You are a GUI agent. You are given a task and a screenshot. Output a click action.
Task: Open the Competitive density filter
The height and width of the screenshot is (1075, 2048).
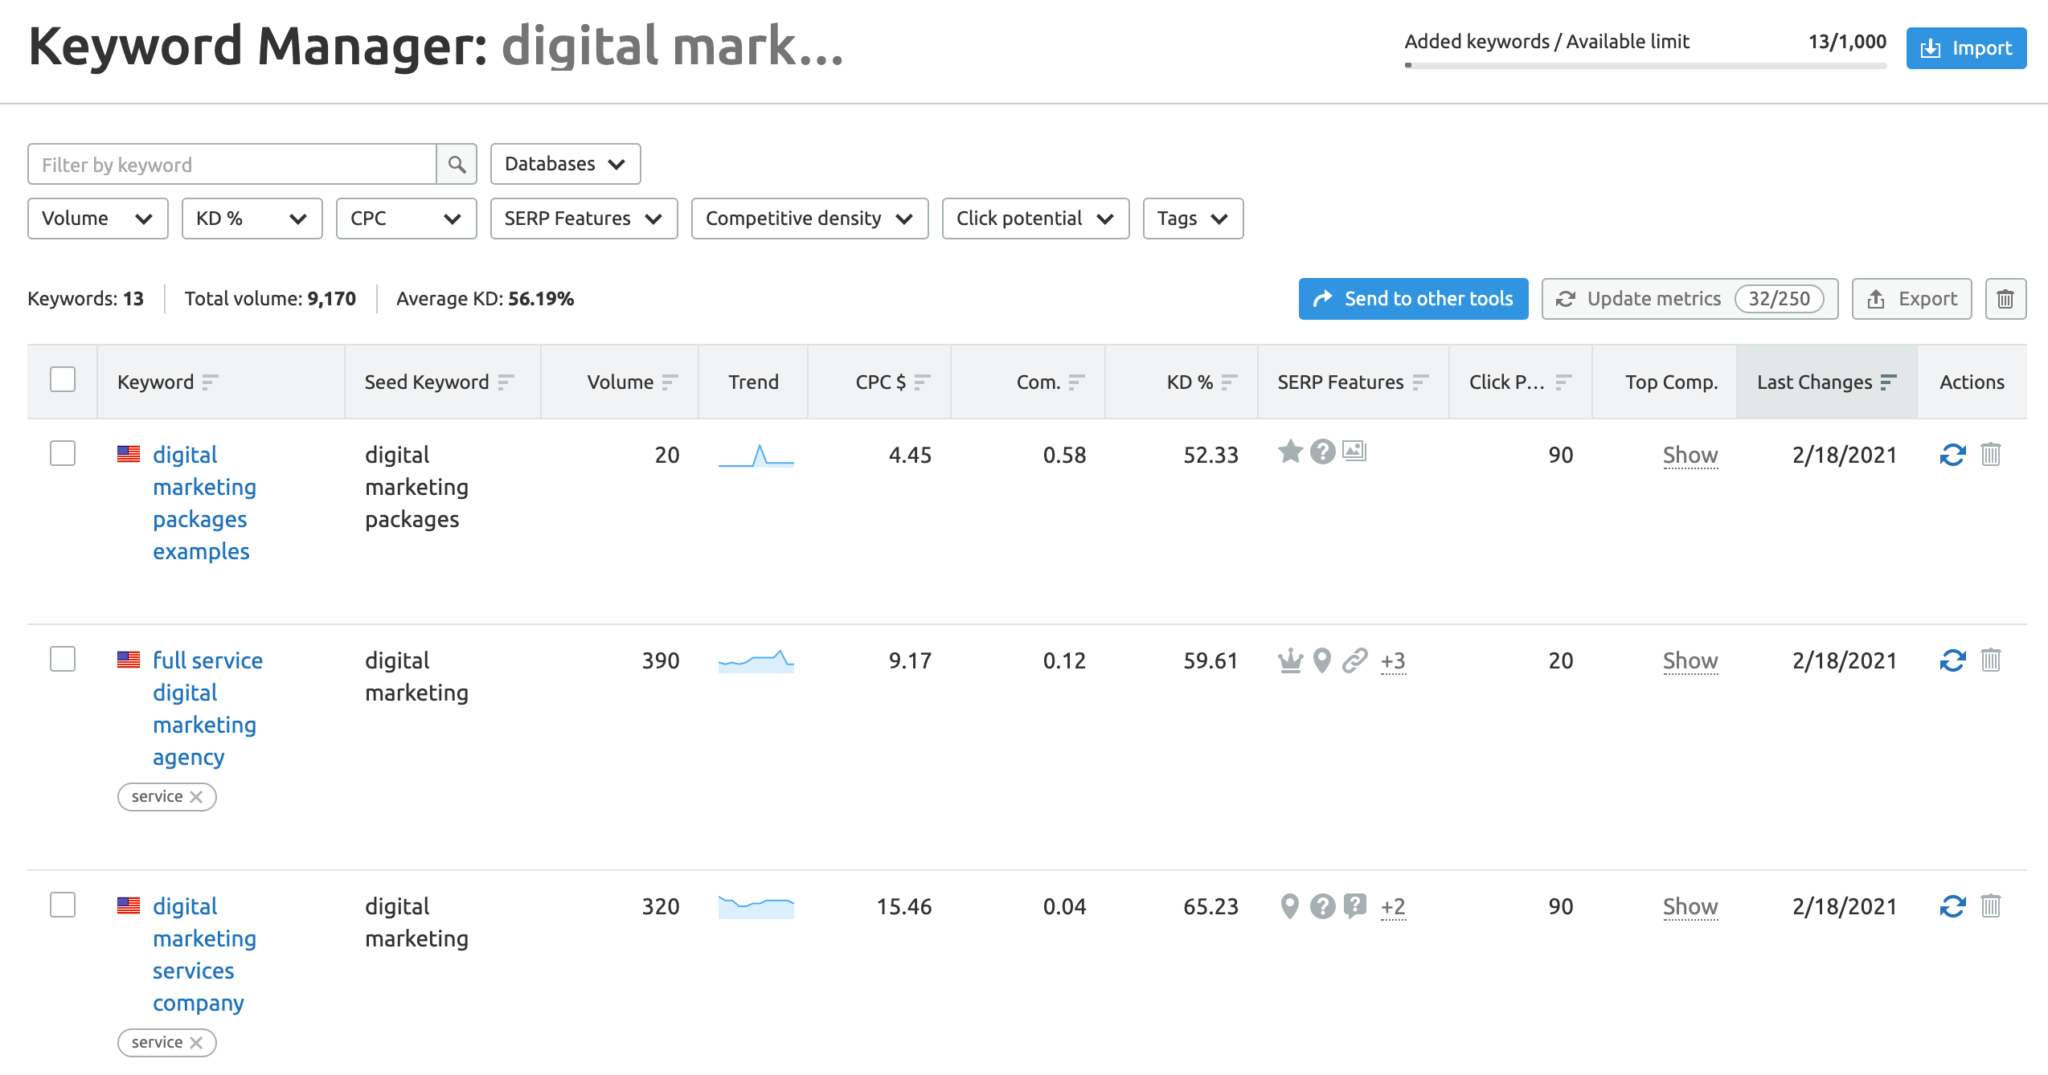pyautogui.click(x=809, y=219)
